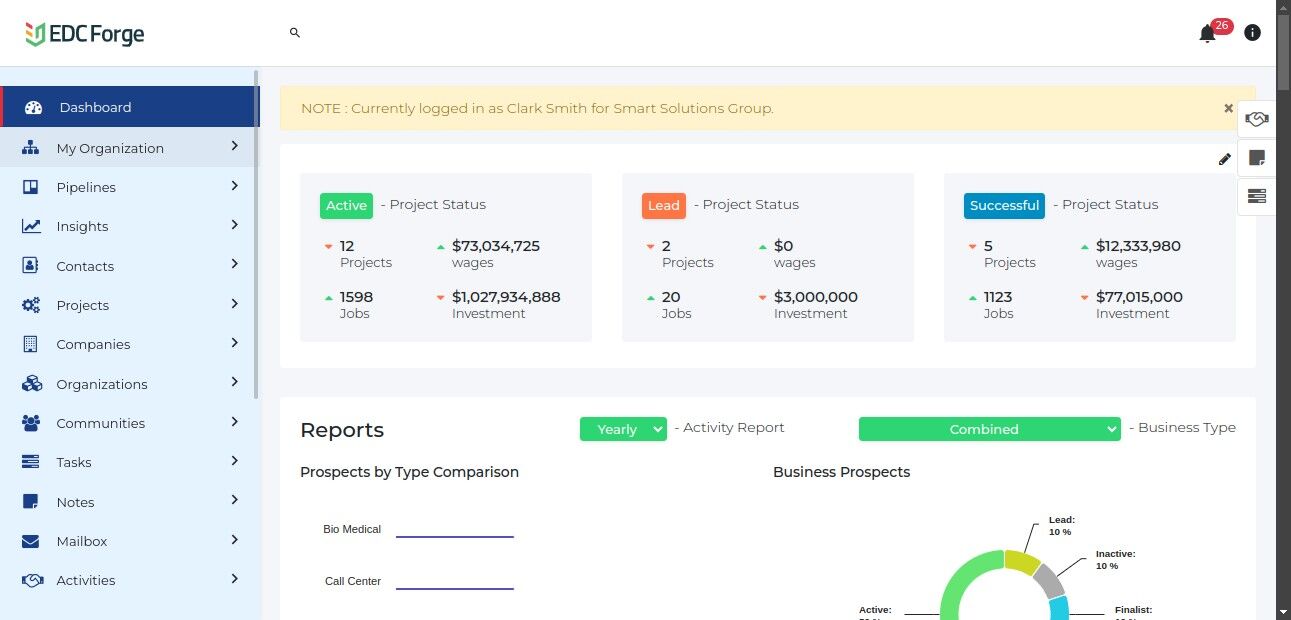Expand the Contacts chevron
The width and height of the screenshot is (1291, 620).
pos(235,264)
